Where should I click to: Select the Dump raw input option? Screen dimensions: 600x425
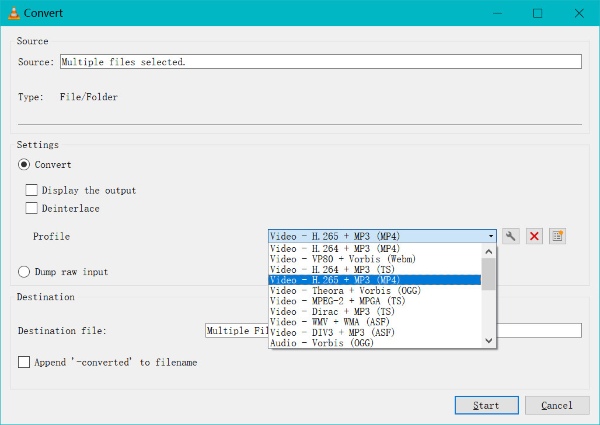tap(25, 272)
